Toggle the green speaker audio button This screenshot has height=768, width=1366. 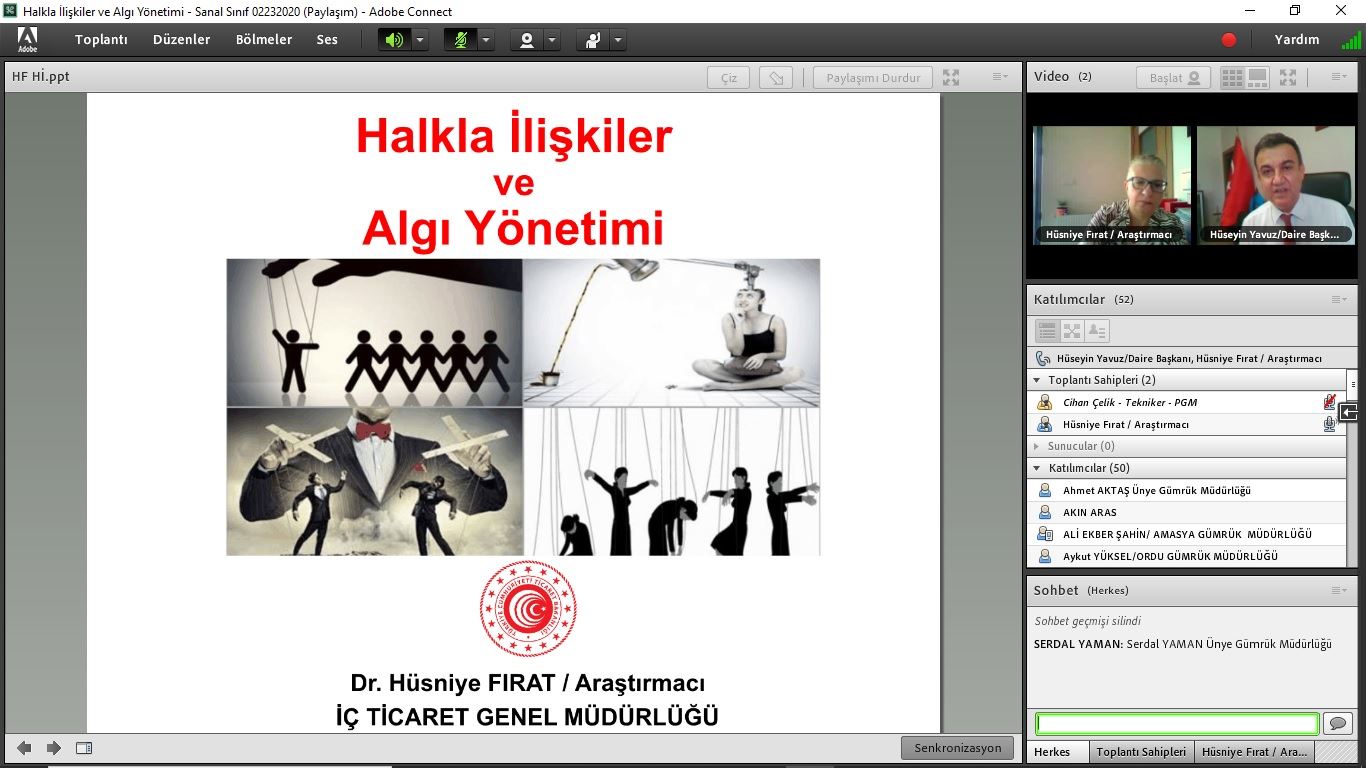pos(395,40)
